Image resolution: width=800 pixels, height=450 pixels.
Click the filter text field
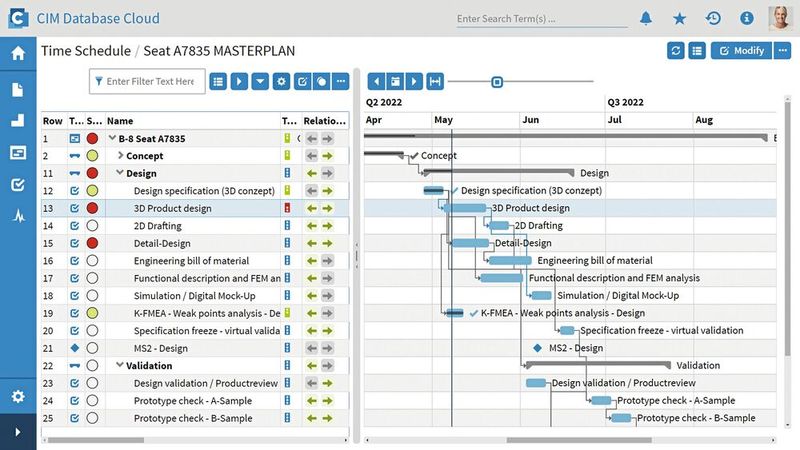click(x=147, y=82)
